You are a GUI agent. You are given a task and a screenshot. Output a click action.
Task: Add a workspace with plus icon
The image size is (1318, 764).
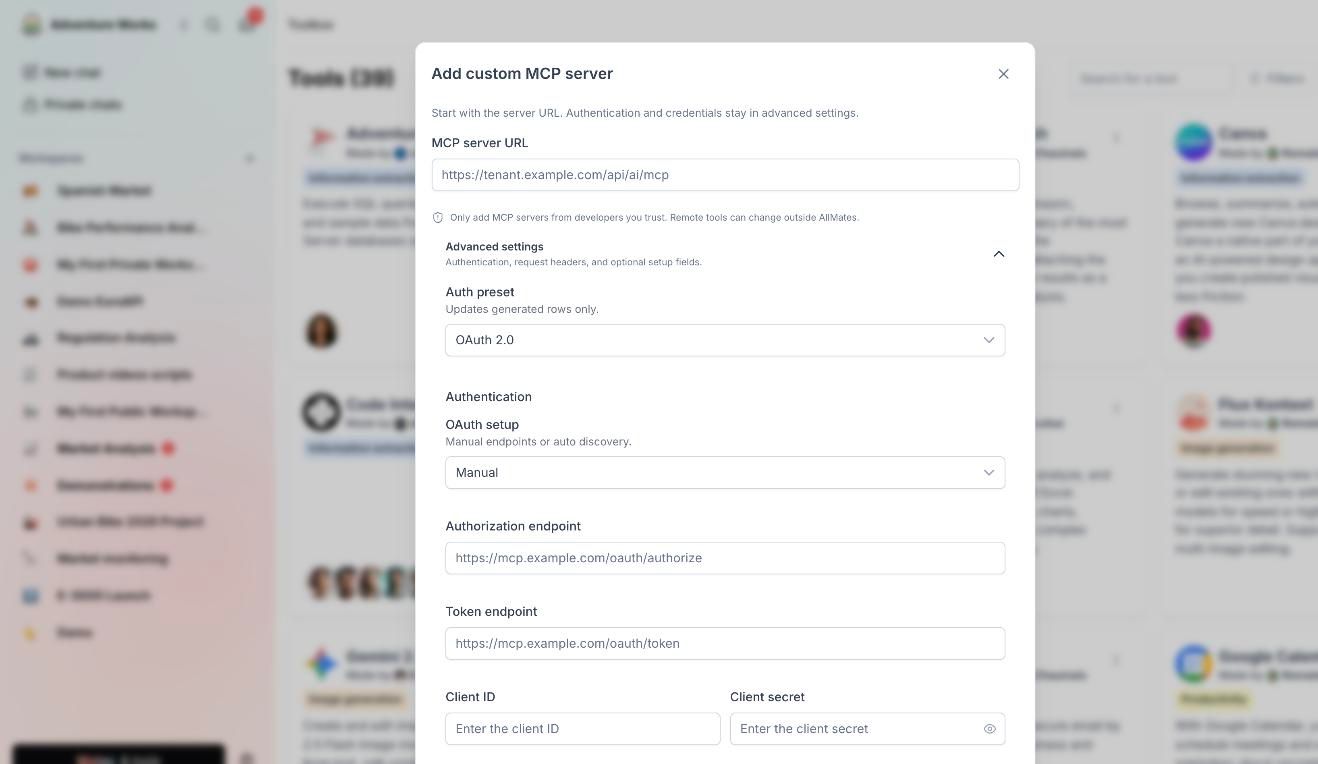[250, 158]
